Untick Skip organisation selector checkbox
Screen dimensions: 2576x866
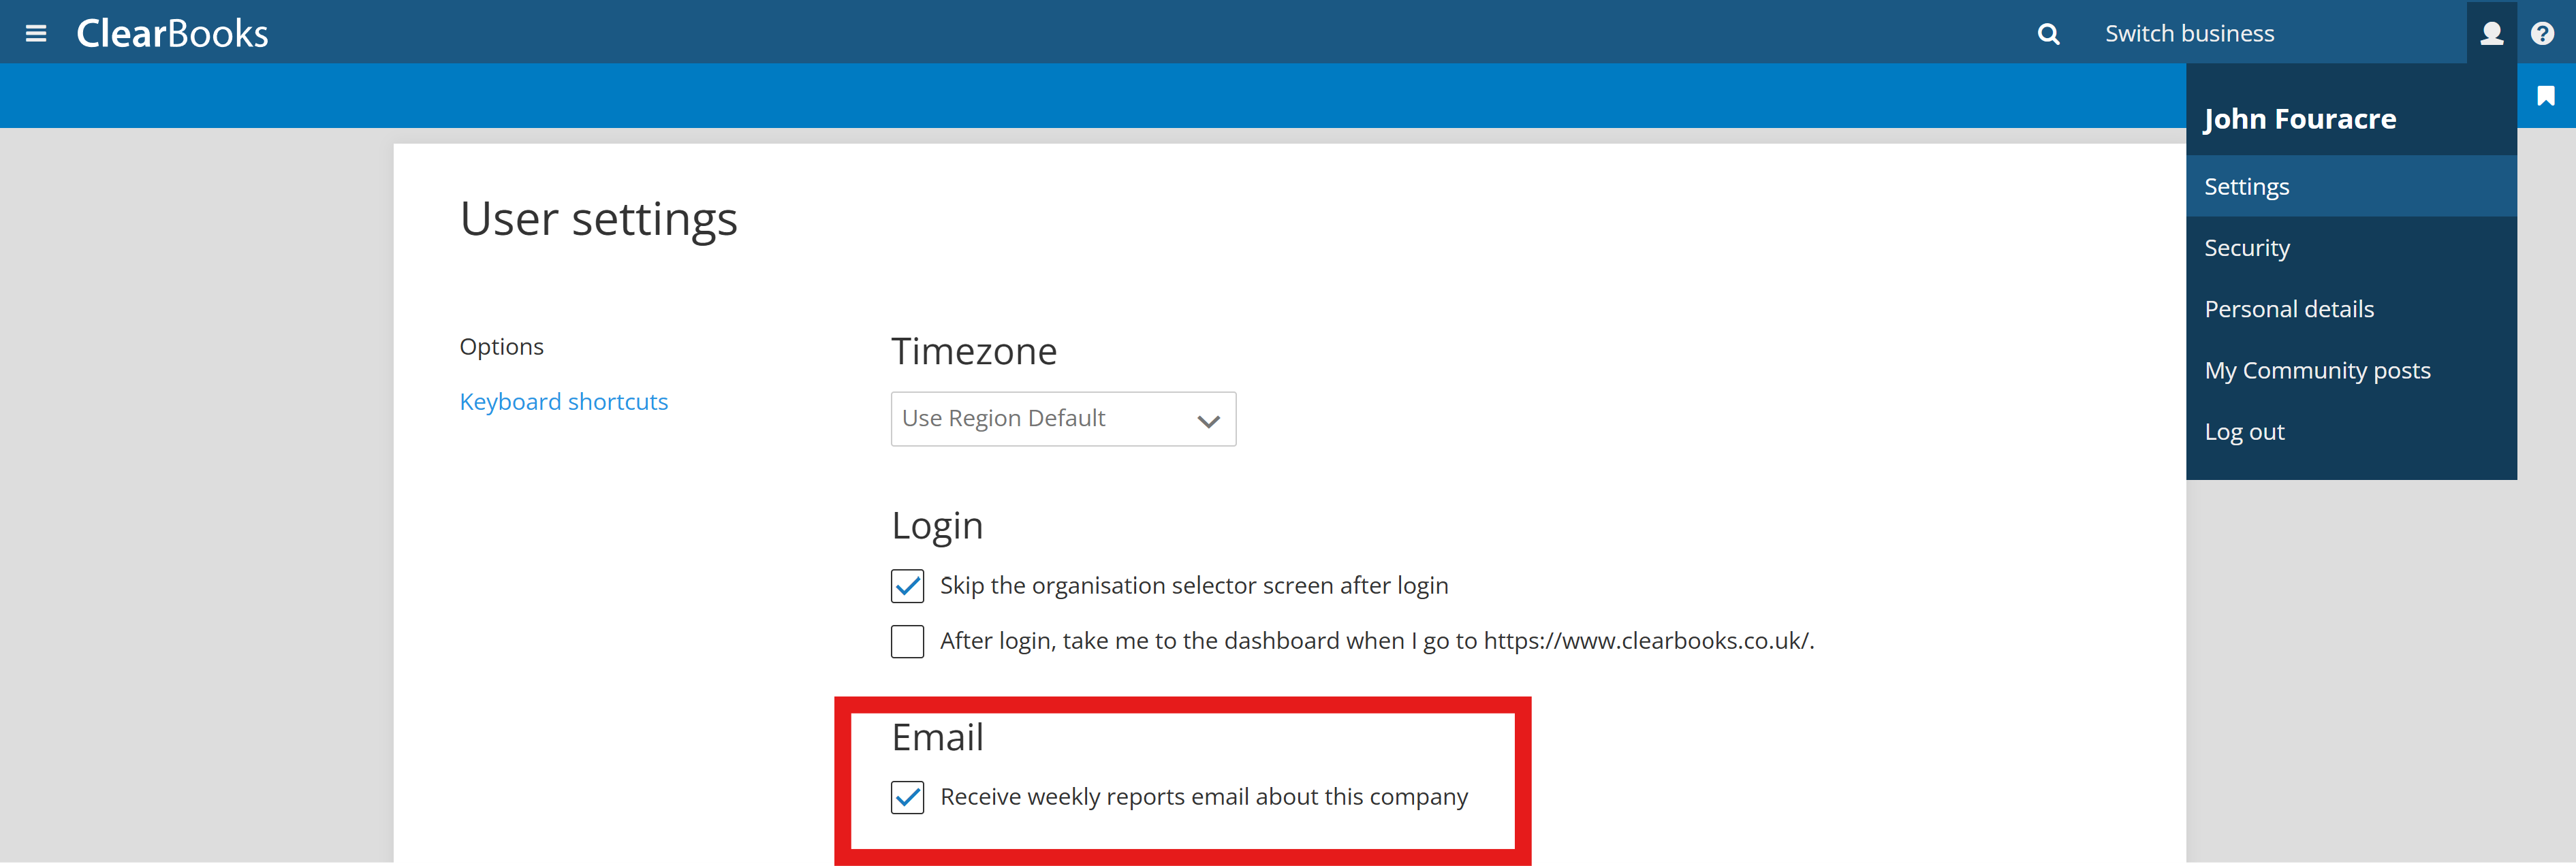907,586
